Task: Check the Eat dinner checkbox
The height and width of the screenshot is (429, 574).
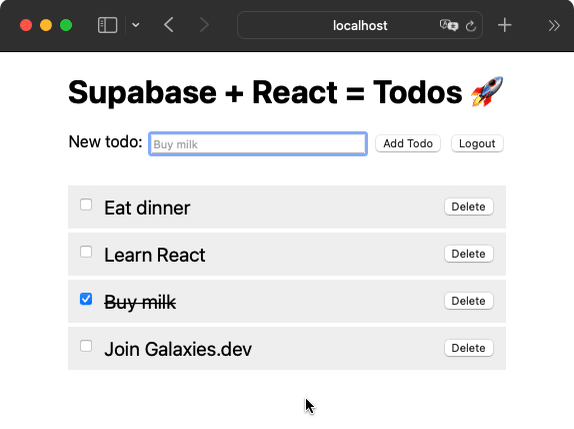Action: click(x=86, y=205)
